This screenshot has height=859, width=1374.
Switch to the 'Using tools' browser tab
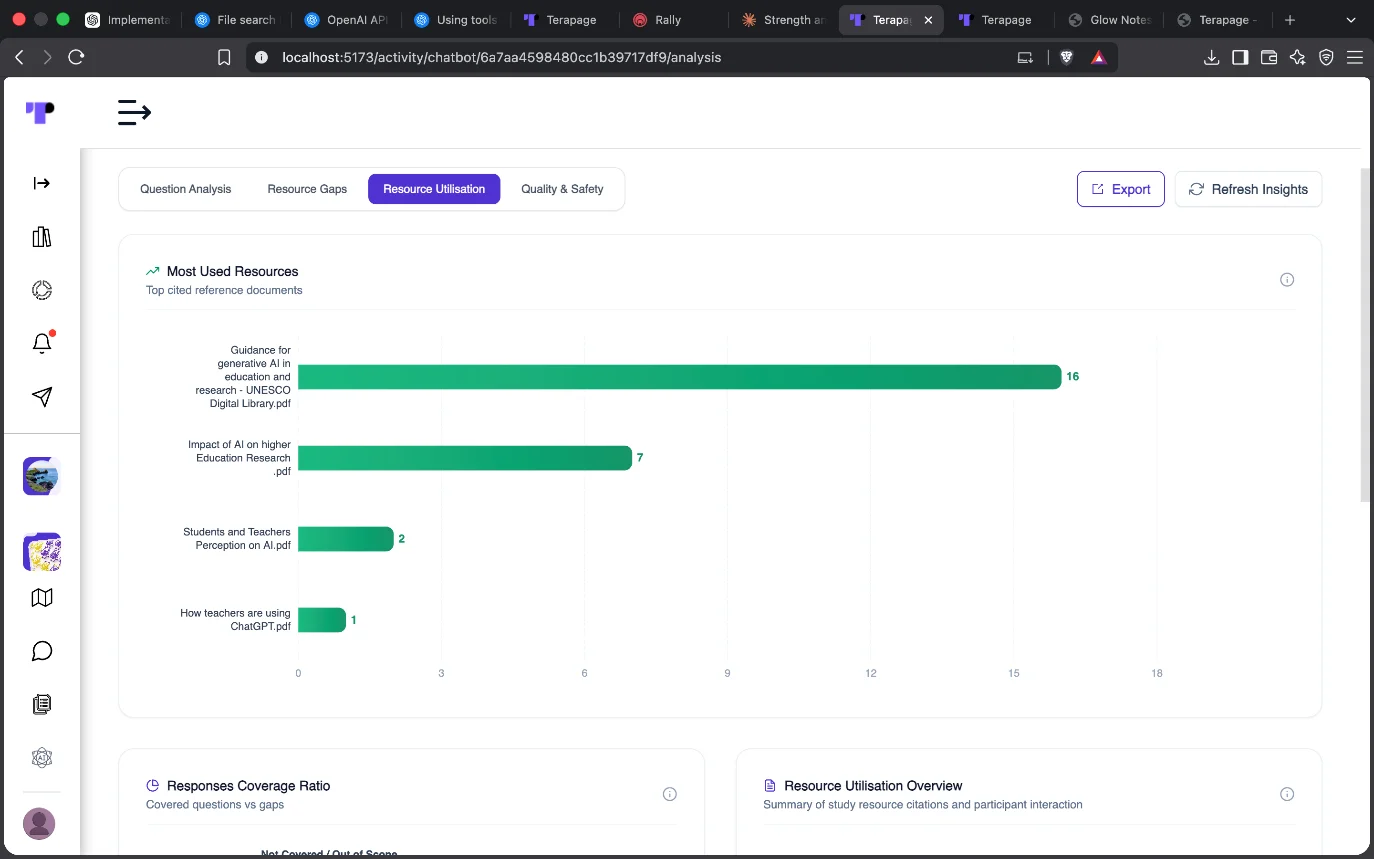(456, 19)
